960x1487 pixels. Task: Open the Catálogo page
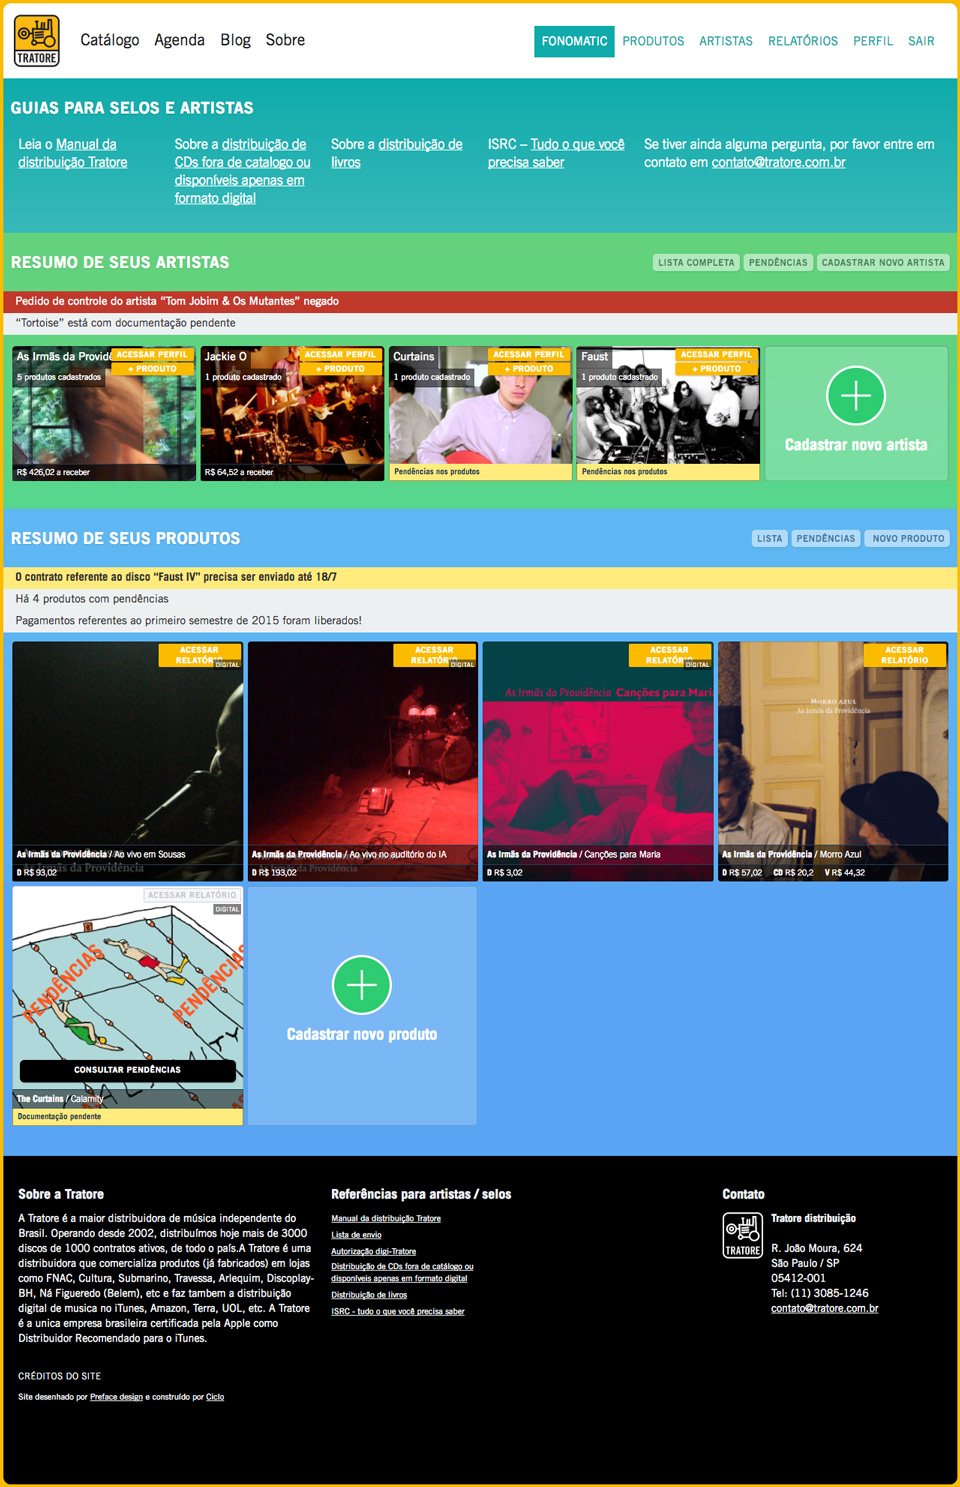click(110, 40)
